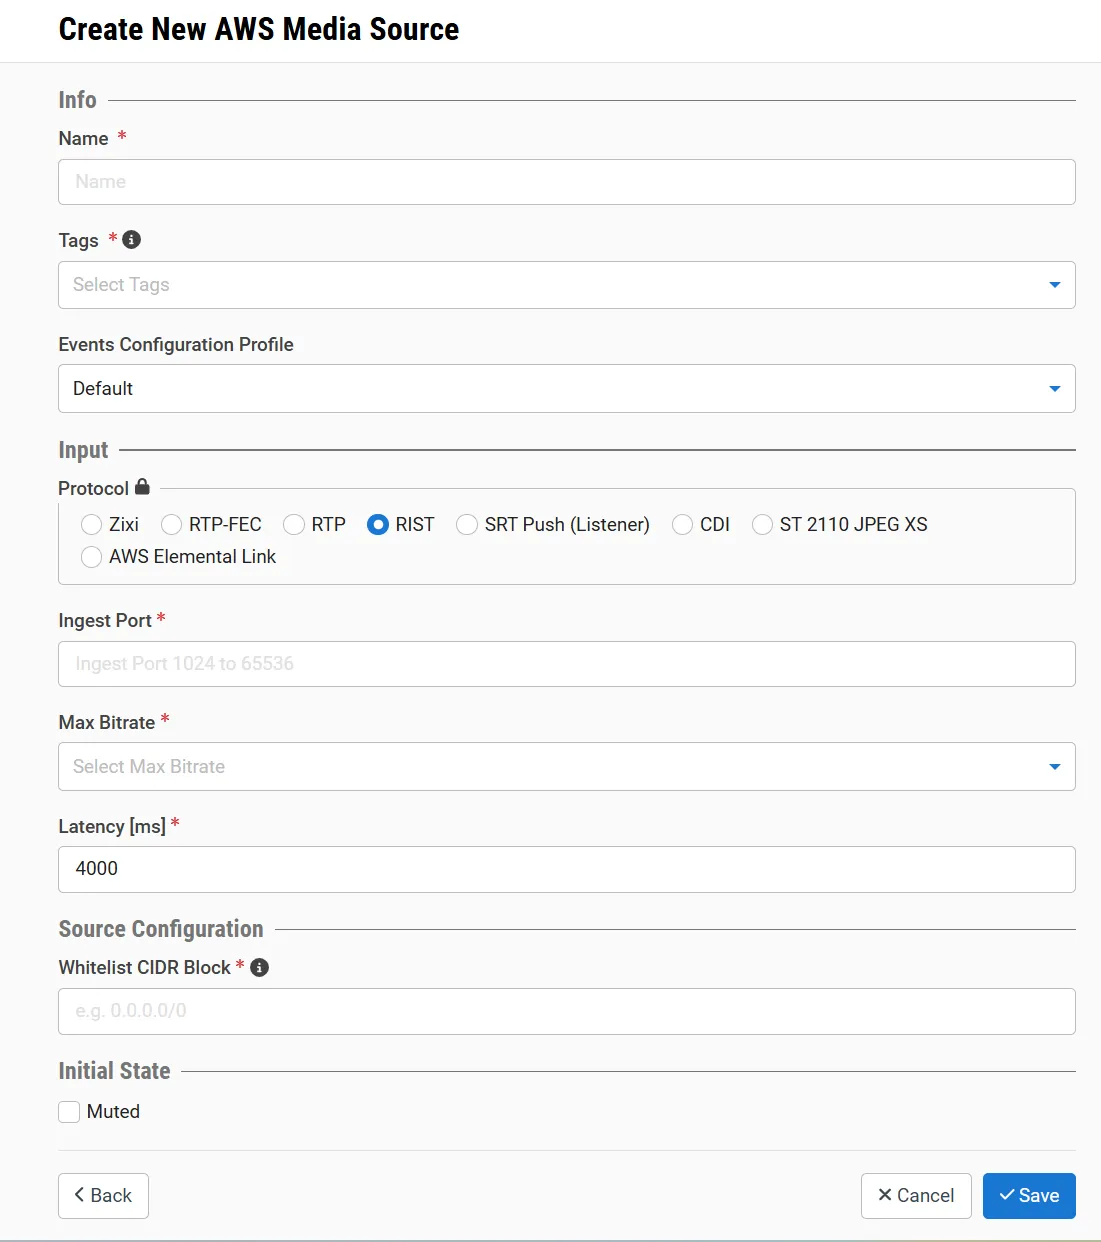1101x1242 pixels.
Task: Click the Input section heading
Action: 83,450
